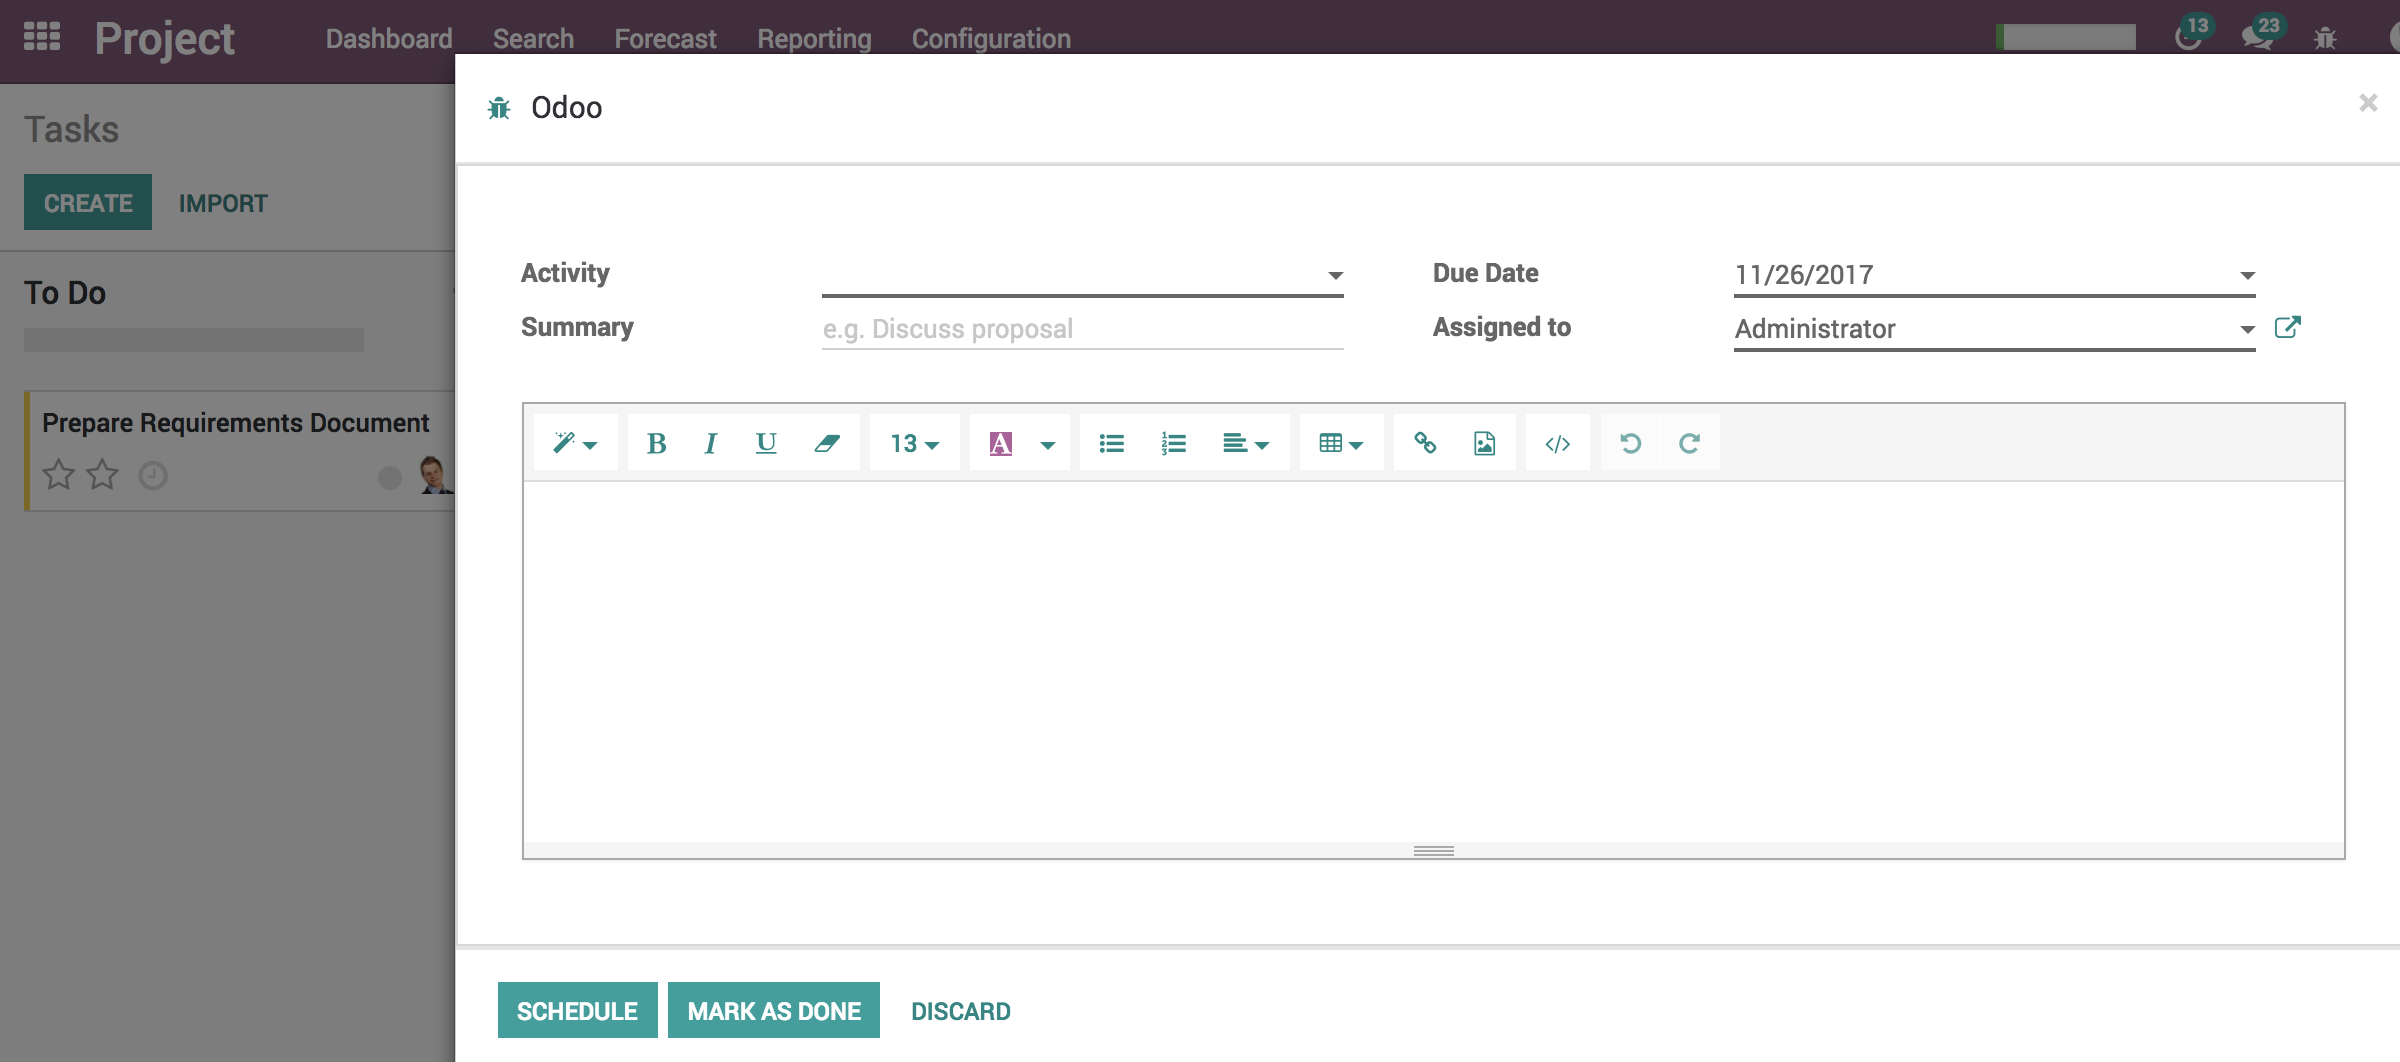The image size is (2400, 1062).
Task: Close the Odoo dialog with the X
Action: 2368,103
